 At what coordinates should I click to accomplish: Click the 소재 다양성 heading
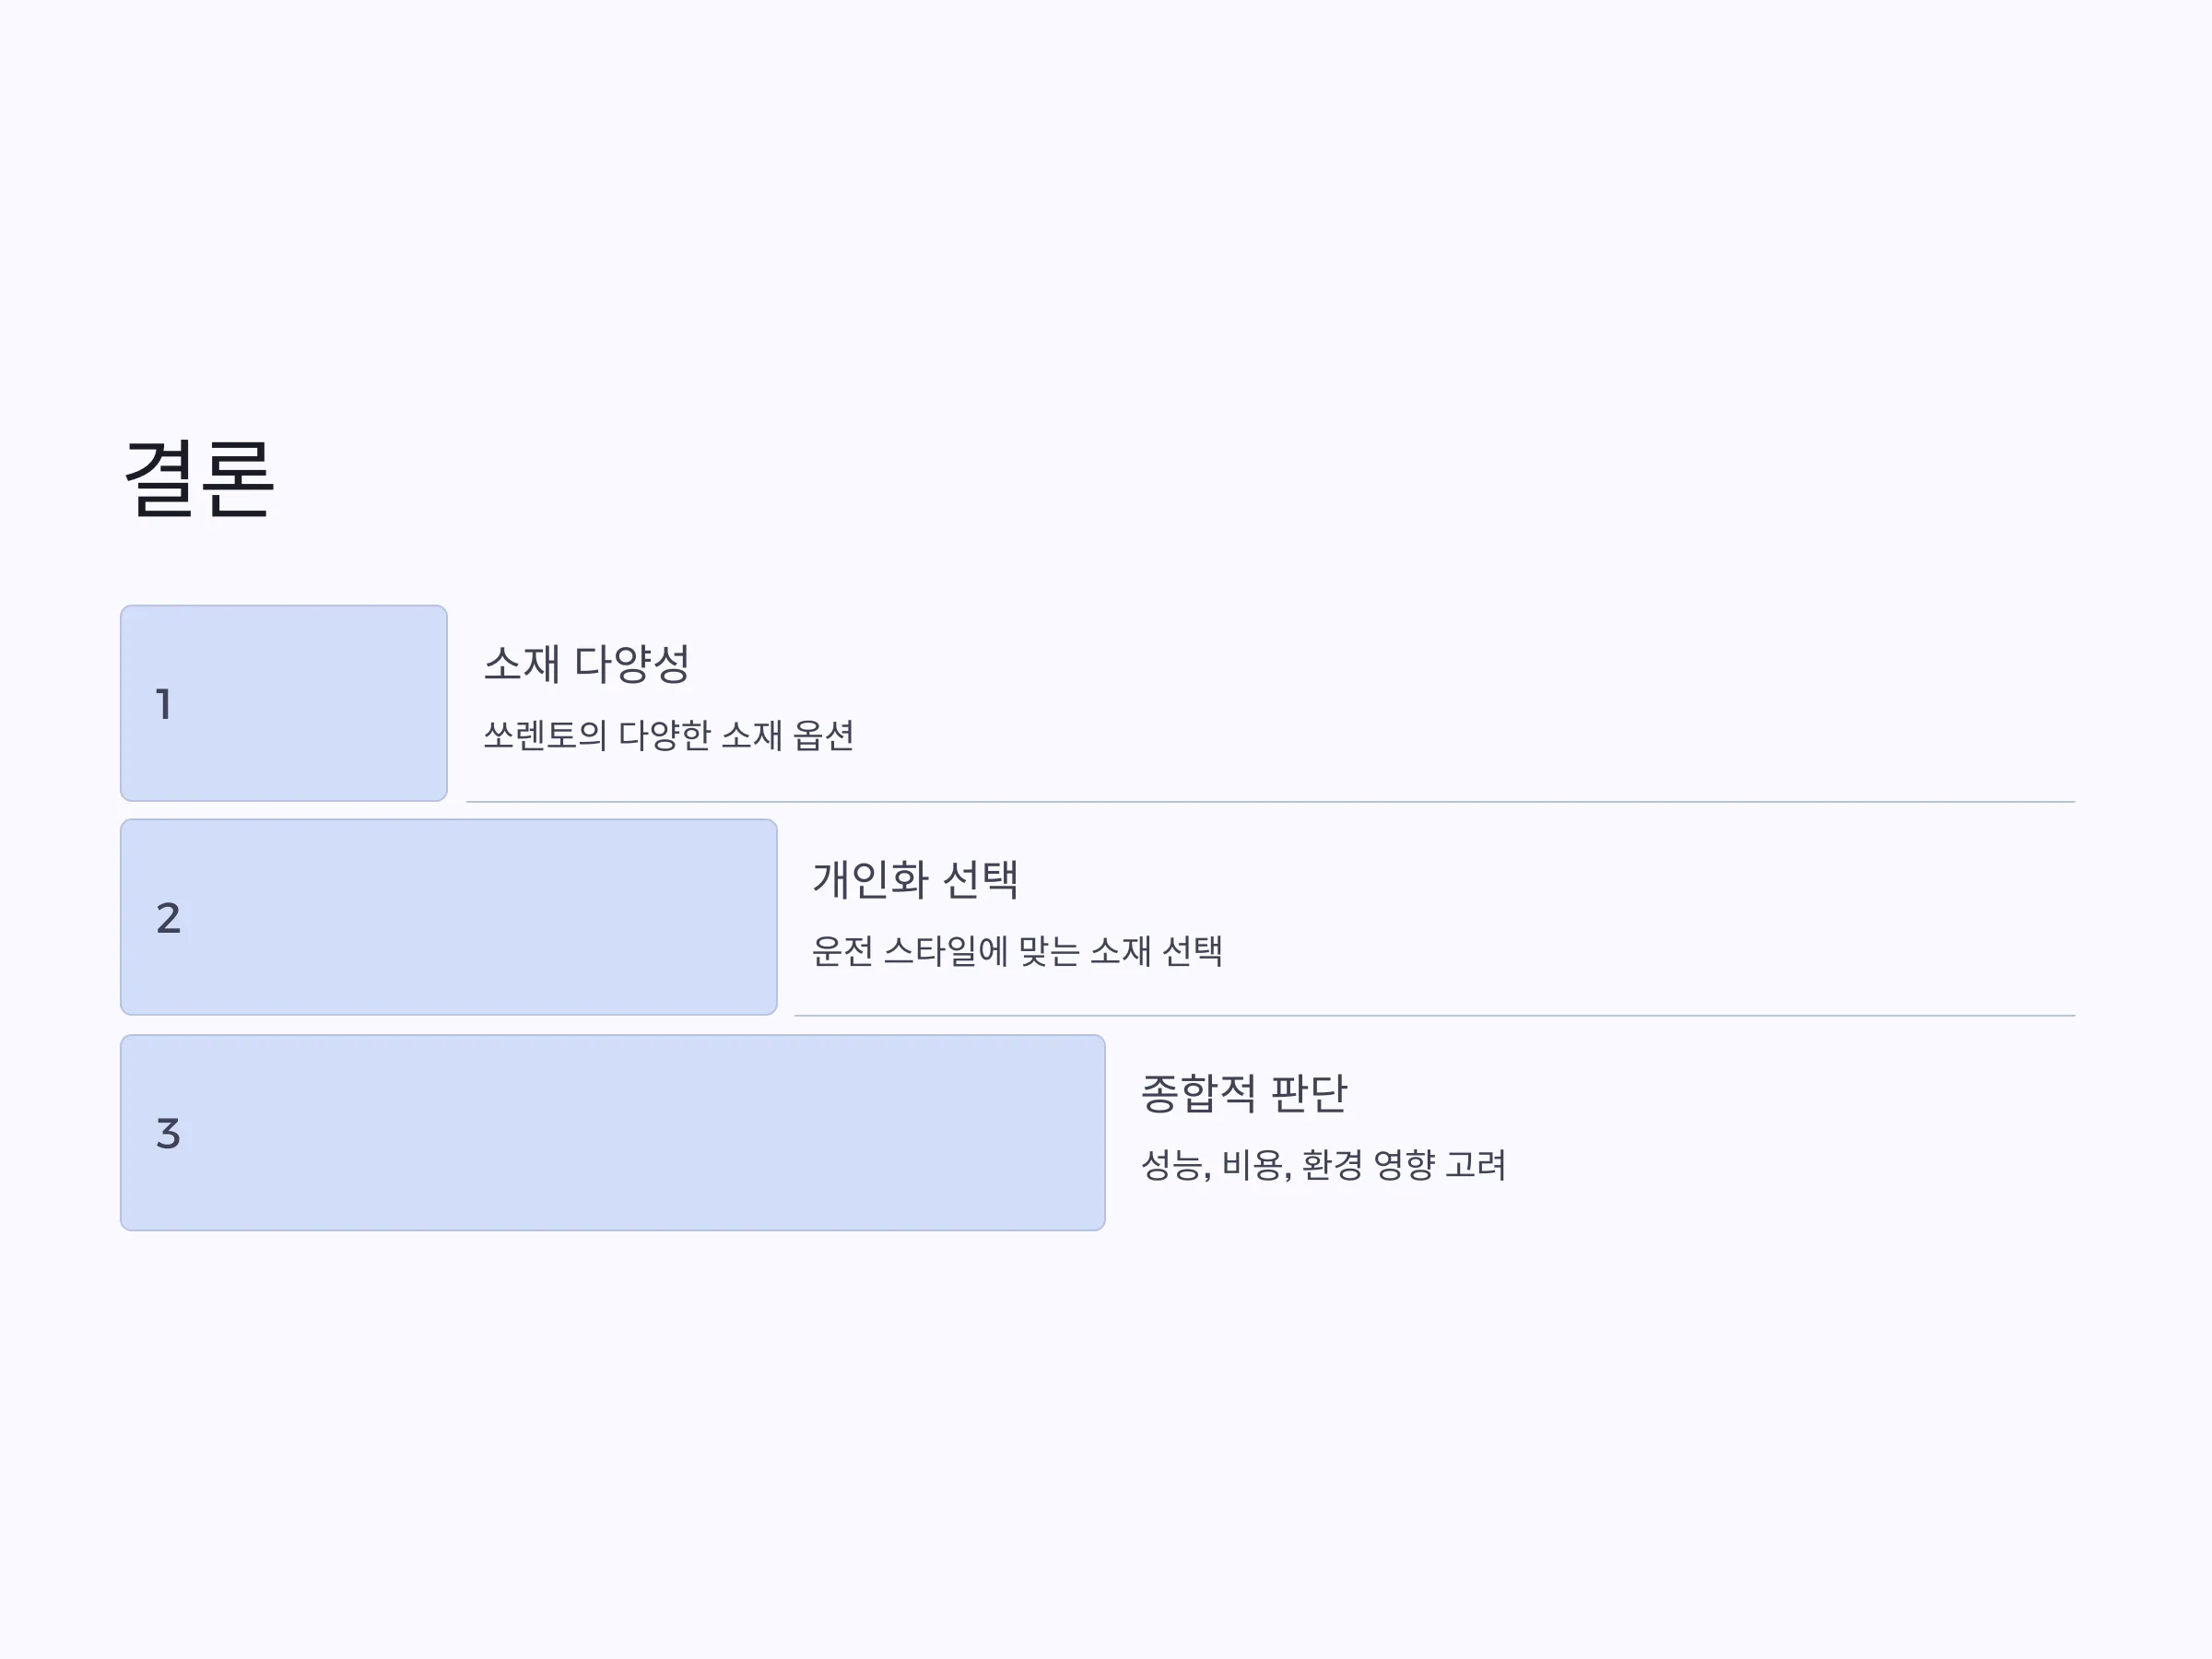(x=587, y=663)
